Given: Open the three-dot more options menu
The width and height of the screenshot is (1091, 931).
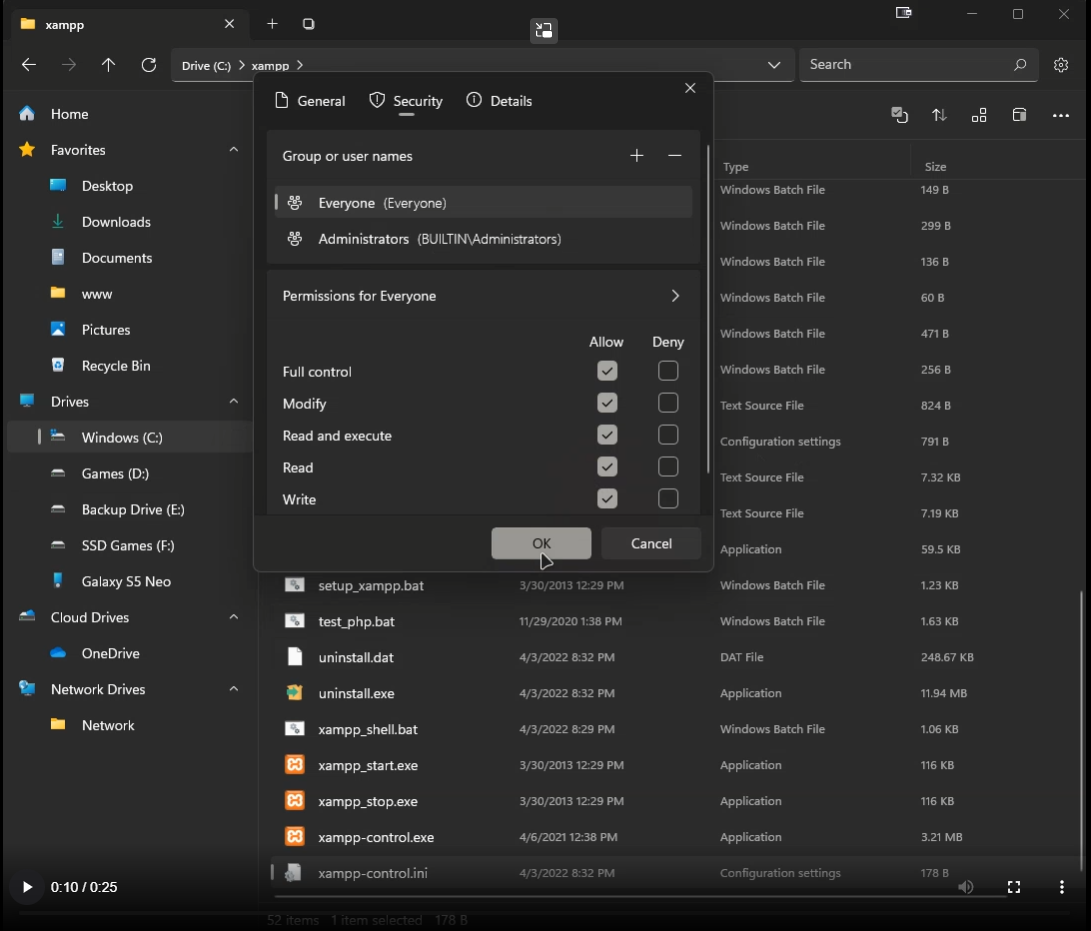Looking at the screenshot, I should coord(1060,116).
